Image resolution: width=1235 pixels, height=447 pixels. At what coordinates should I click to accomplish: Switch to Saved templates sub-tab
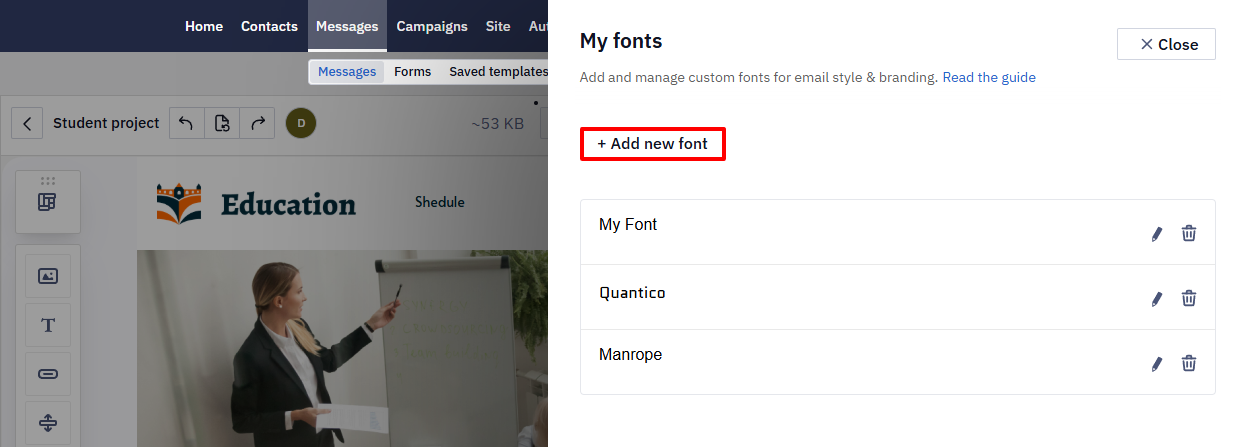point(498,72)
